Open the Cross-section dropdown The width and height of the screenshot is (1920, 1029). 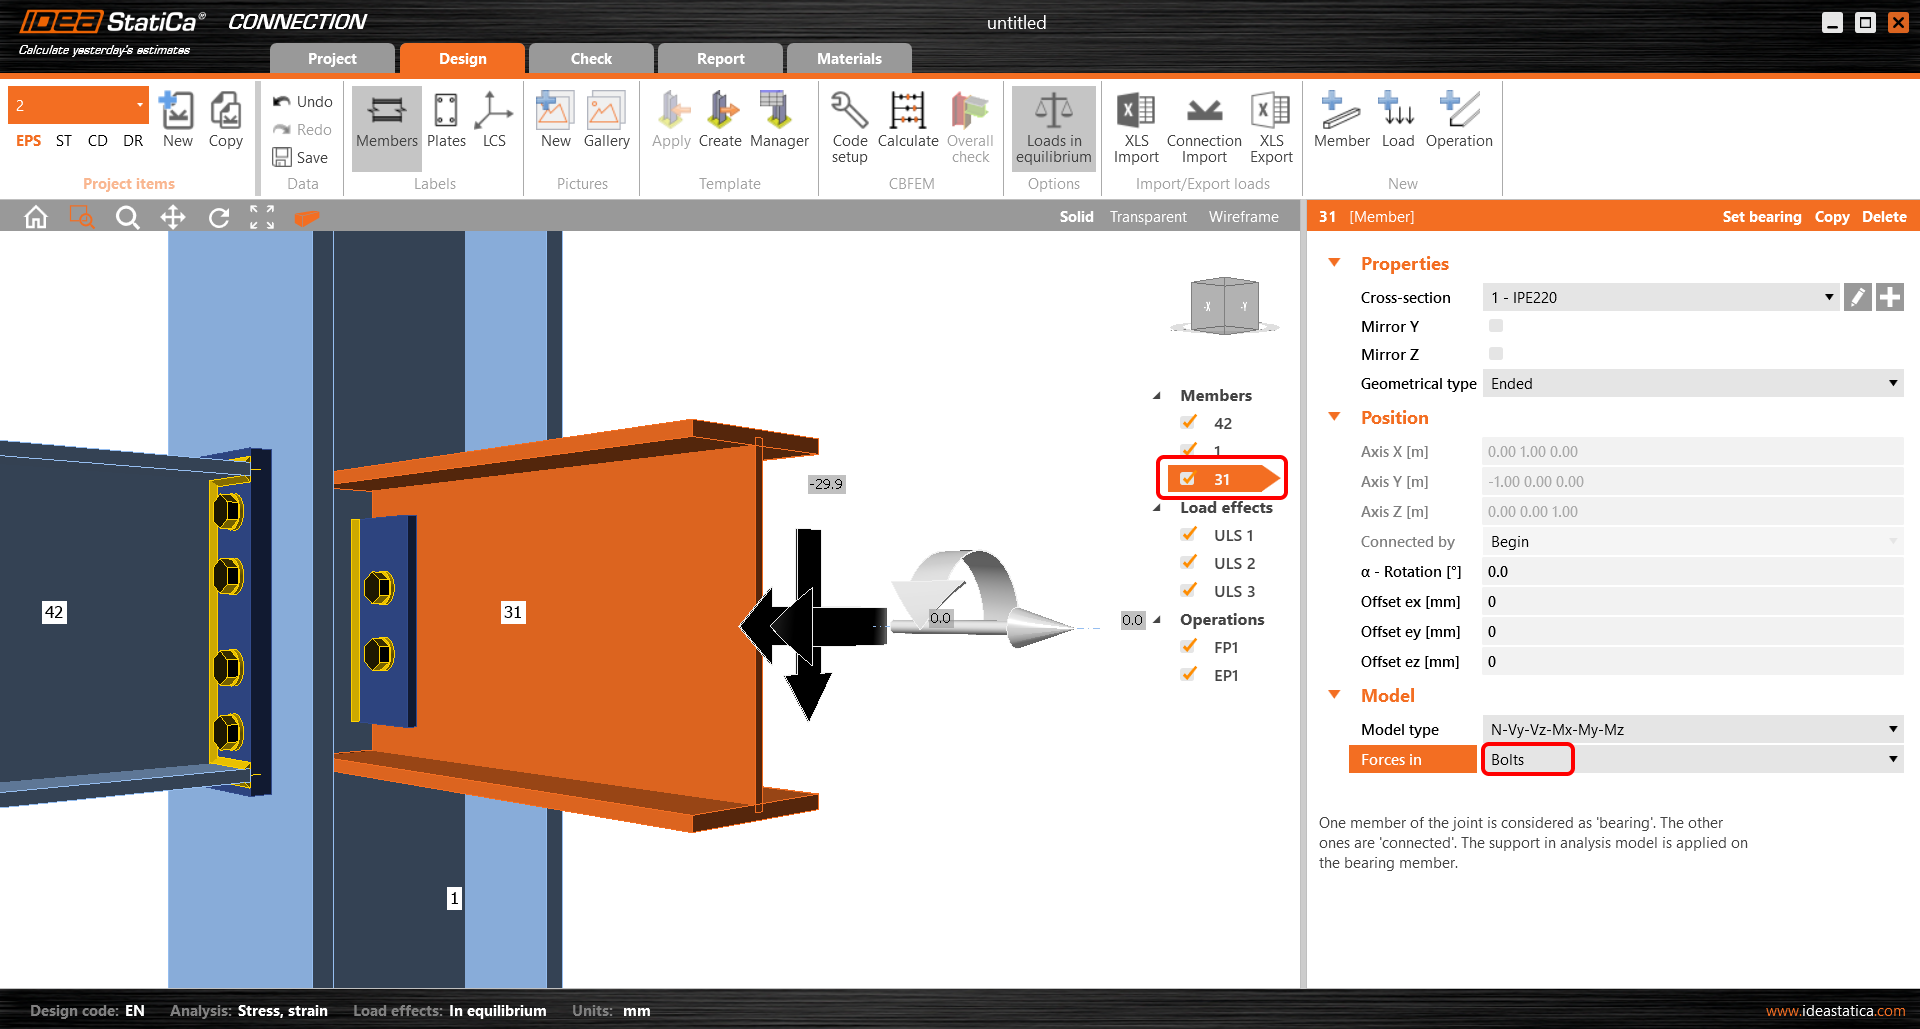[1660, 297]
